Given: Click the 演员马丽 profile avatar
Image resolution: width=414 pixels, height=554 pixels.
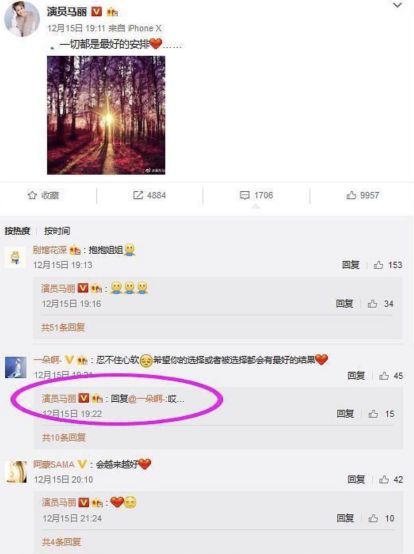Looking at the screenshot, I should [22, 19].
